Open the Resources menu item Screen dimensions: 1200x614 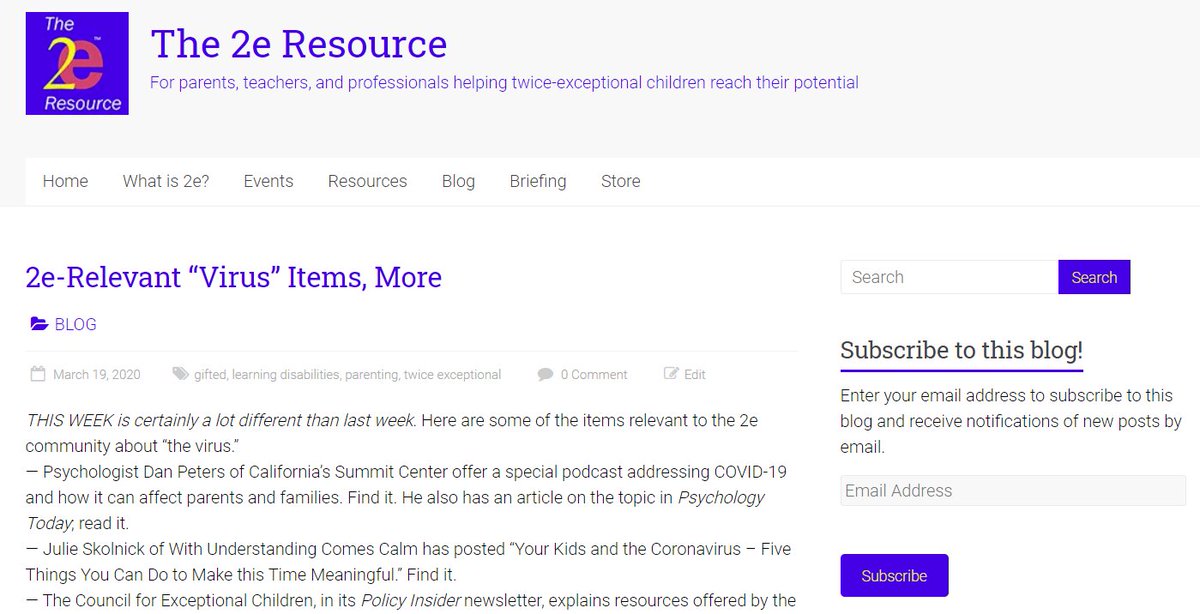367,181
